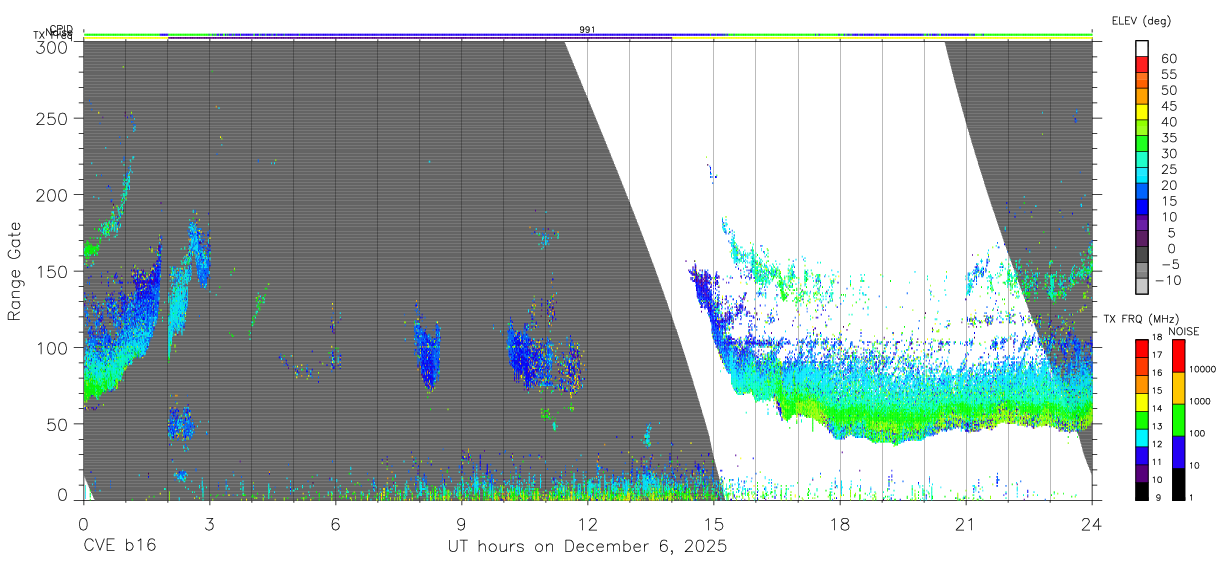Click the 'CVE b16' radar beam label
The image size is (1228, 567).
(119, 547)
